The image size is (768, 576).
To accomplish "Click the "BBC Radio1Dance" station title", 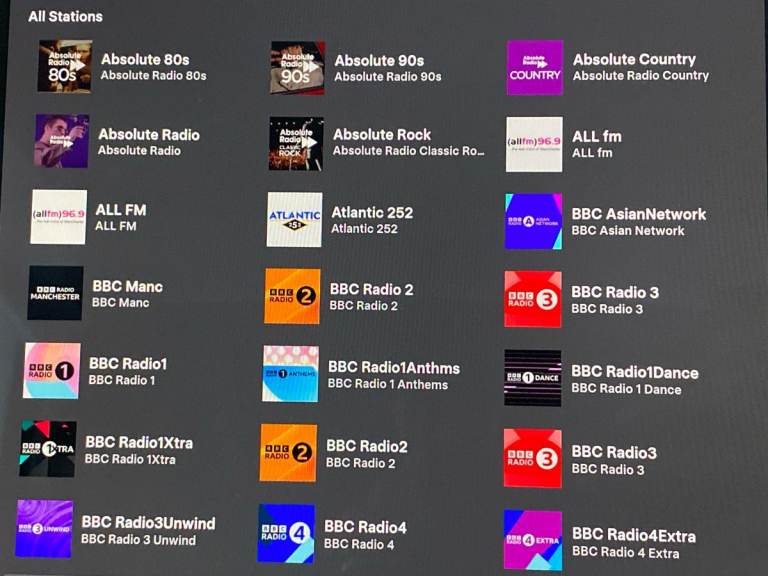I will tap(635, 373).
